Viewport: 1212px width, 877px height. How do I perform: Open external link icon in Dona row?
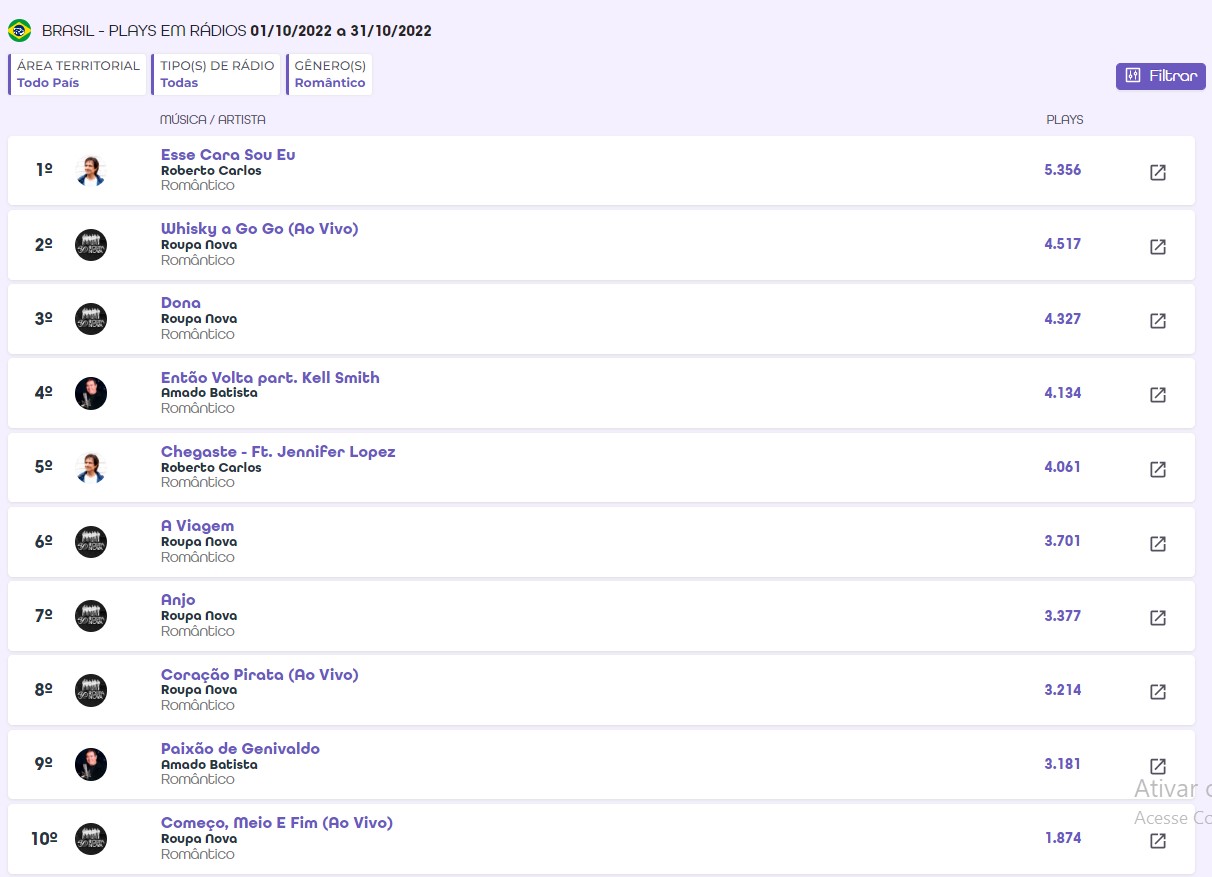click(1158, 321)
